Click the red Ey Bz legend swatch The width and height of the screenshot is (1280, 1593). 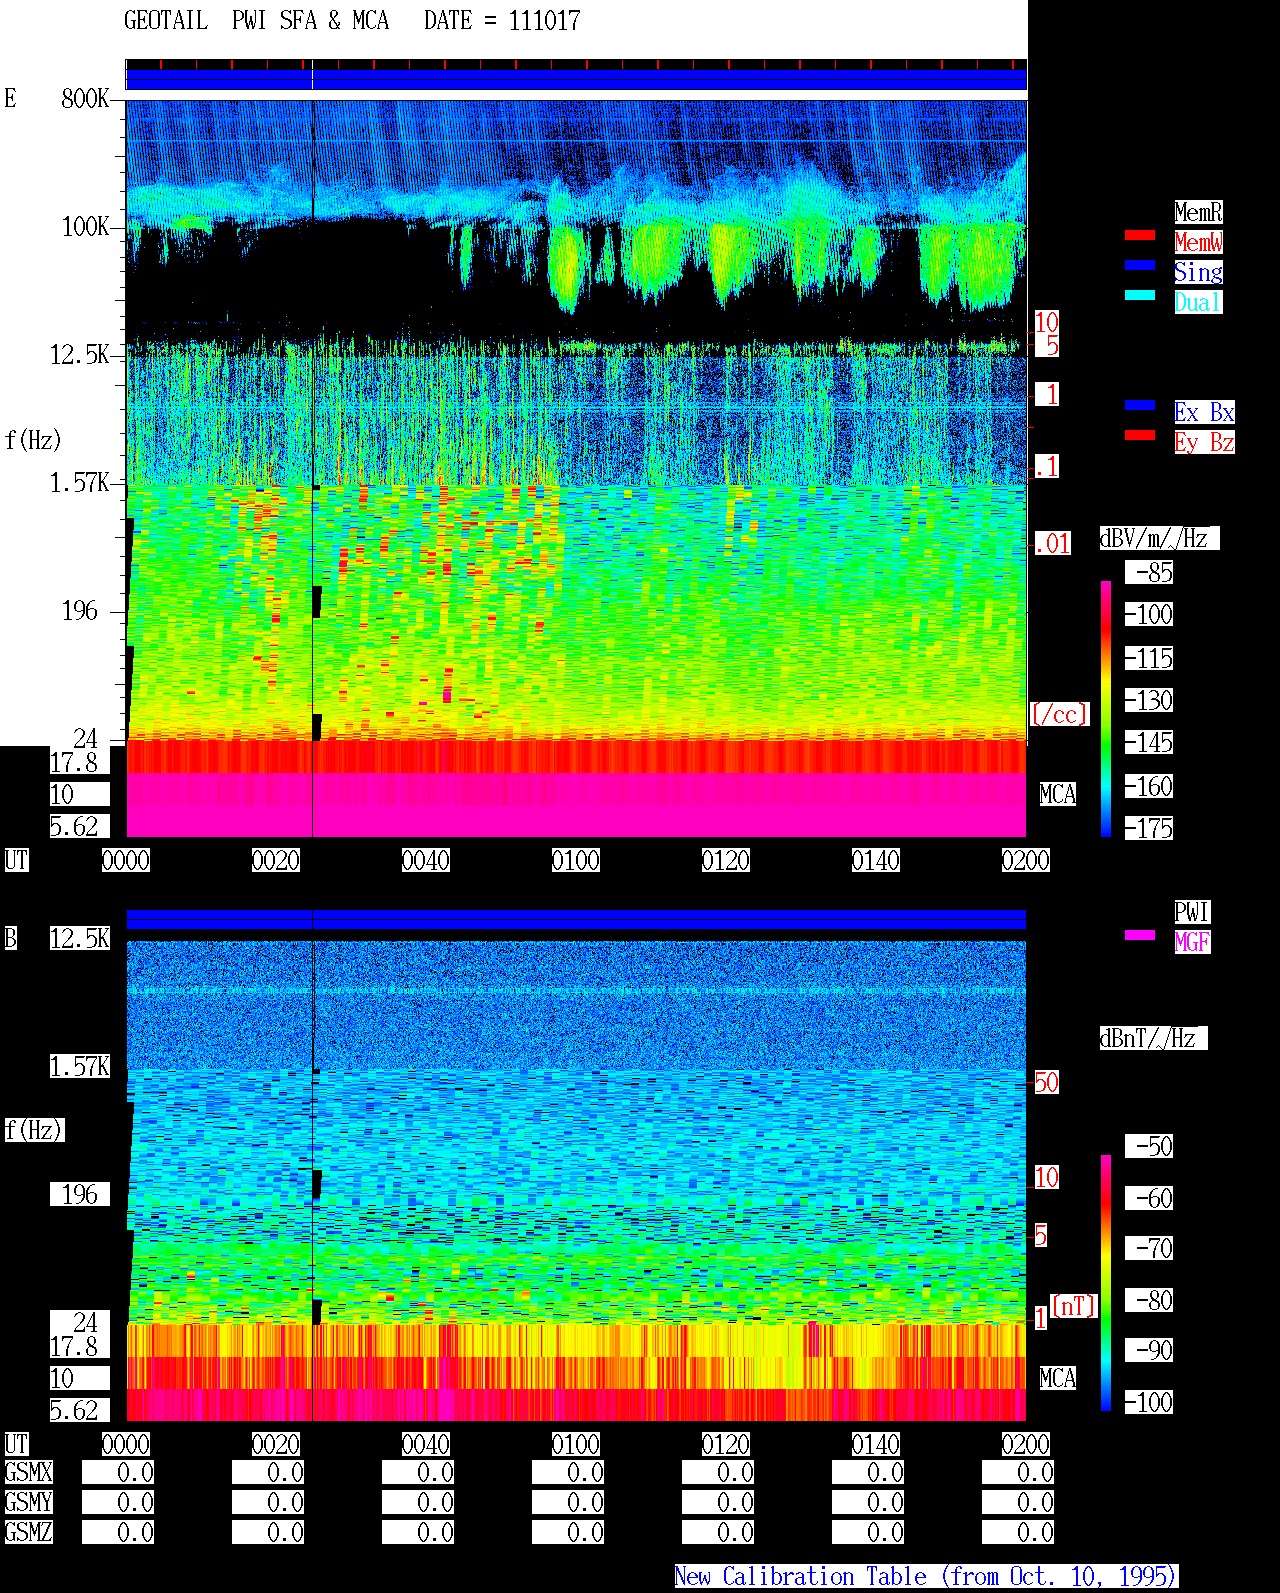coord(1140,435)
